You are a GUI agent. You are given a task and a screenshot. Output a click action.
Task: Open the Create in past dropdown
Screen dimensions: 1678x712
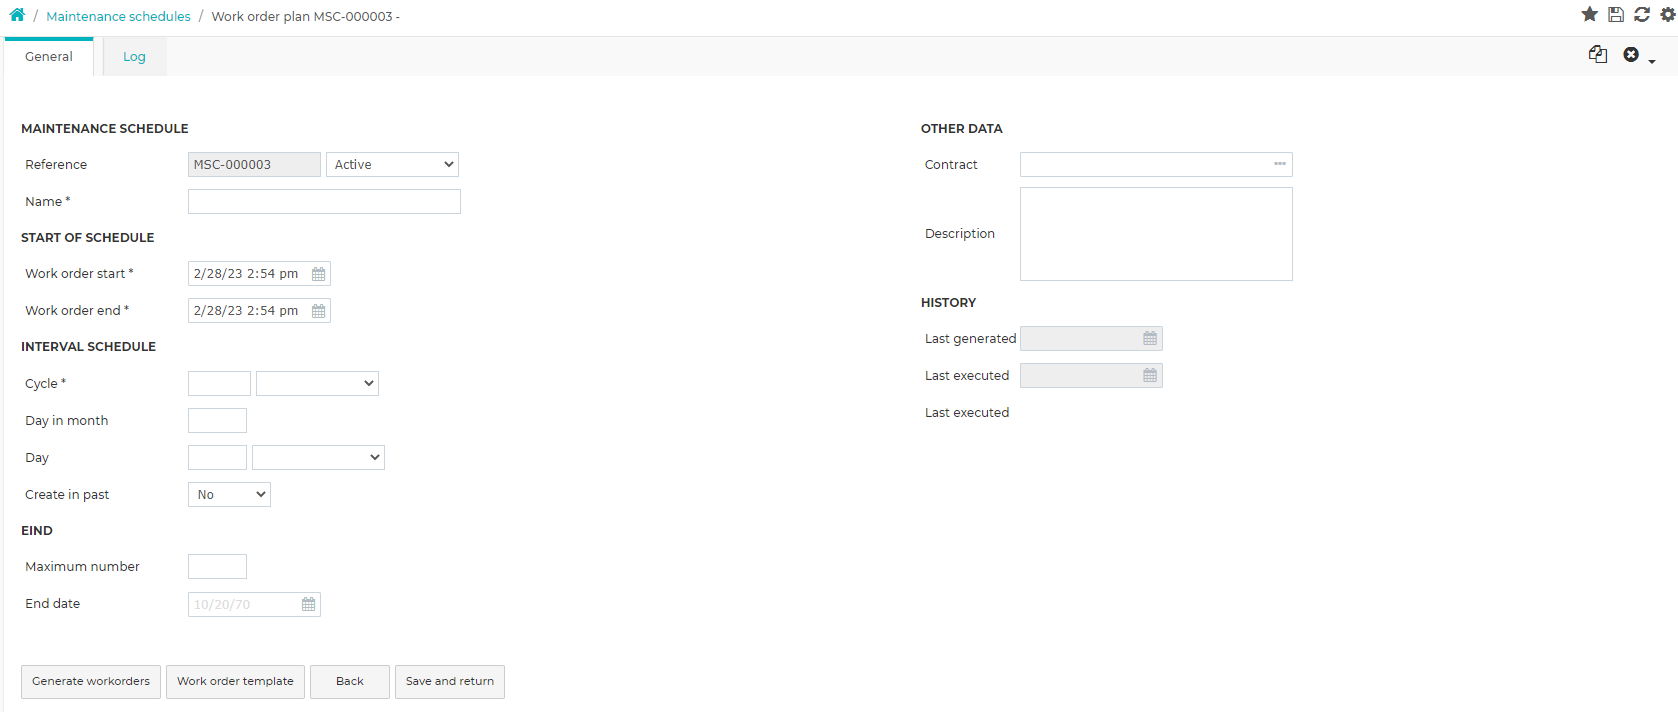[x=229, y=494]
